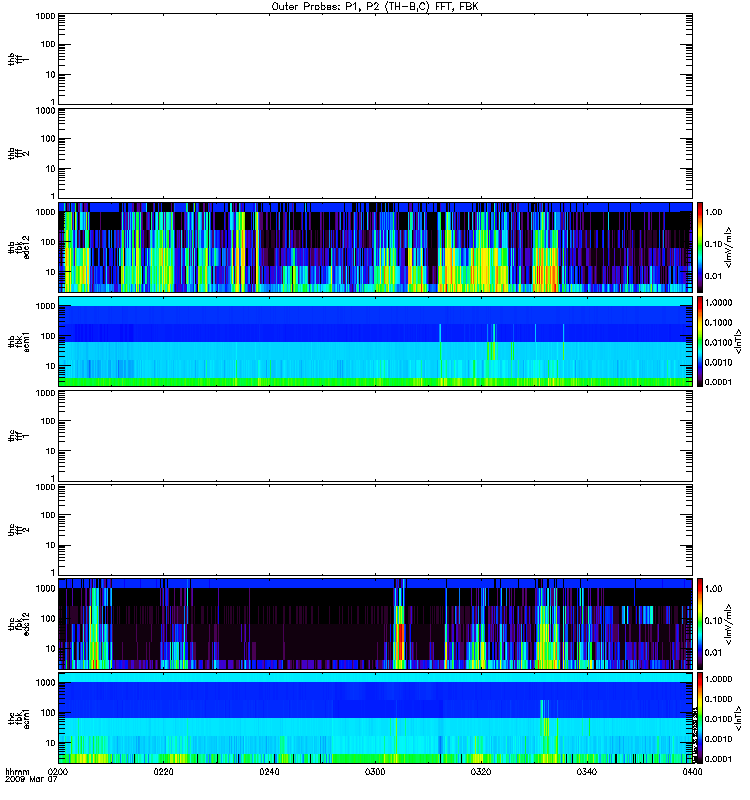Click the 0200 time axis label
750x800 pixels.
pyautogui.click(x=58, y=772)
